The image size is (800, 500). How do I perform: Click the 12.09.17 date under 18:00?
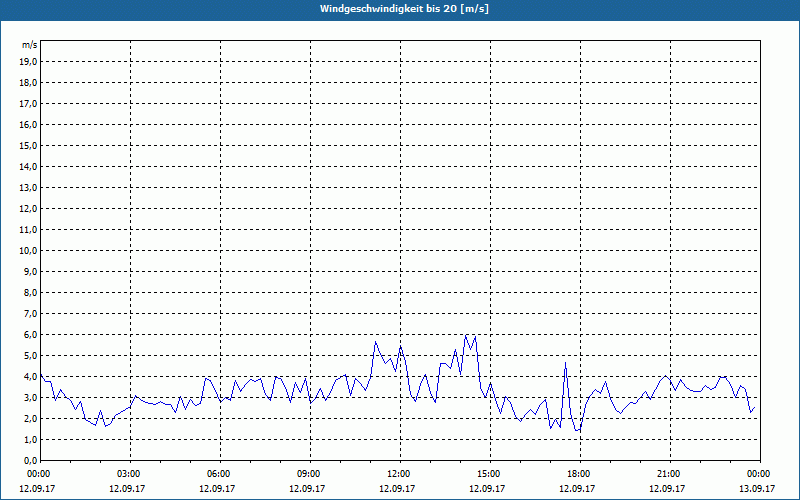click(577, 488)
